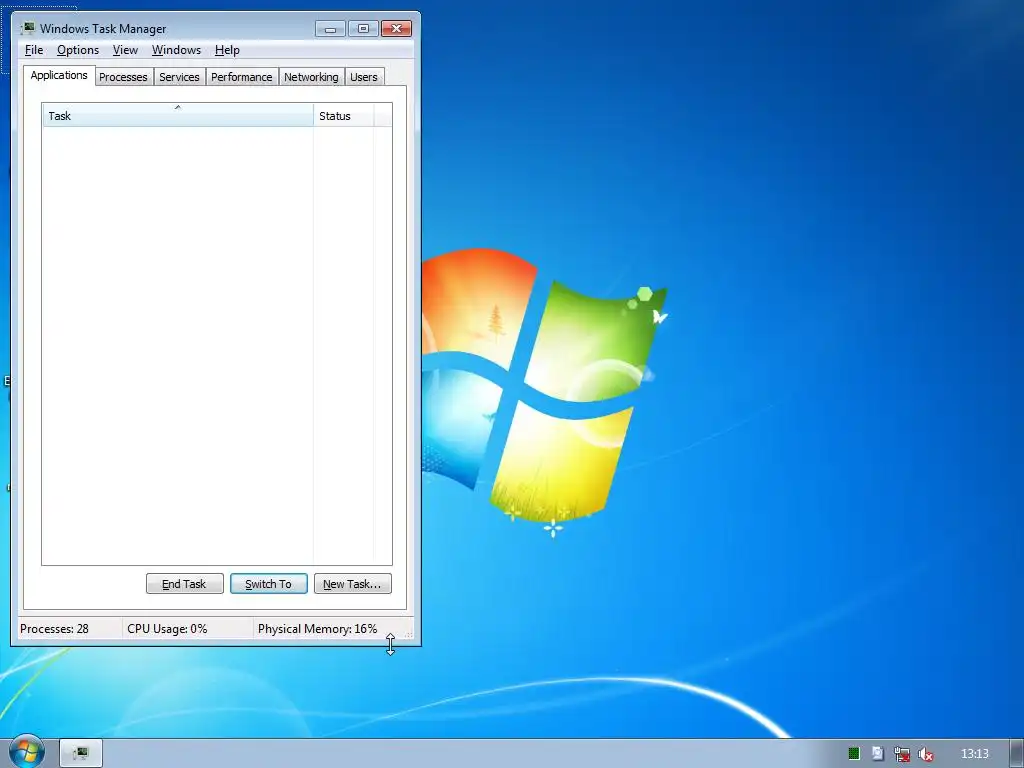This screenshot has width=1024, height=768.
Task: Click the CPU Usage: 0% status text
Action: coord(167,629)
